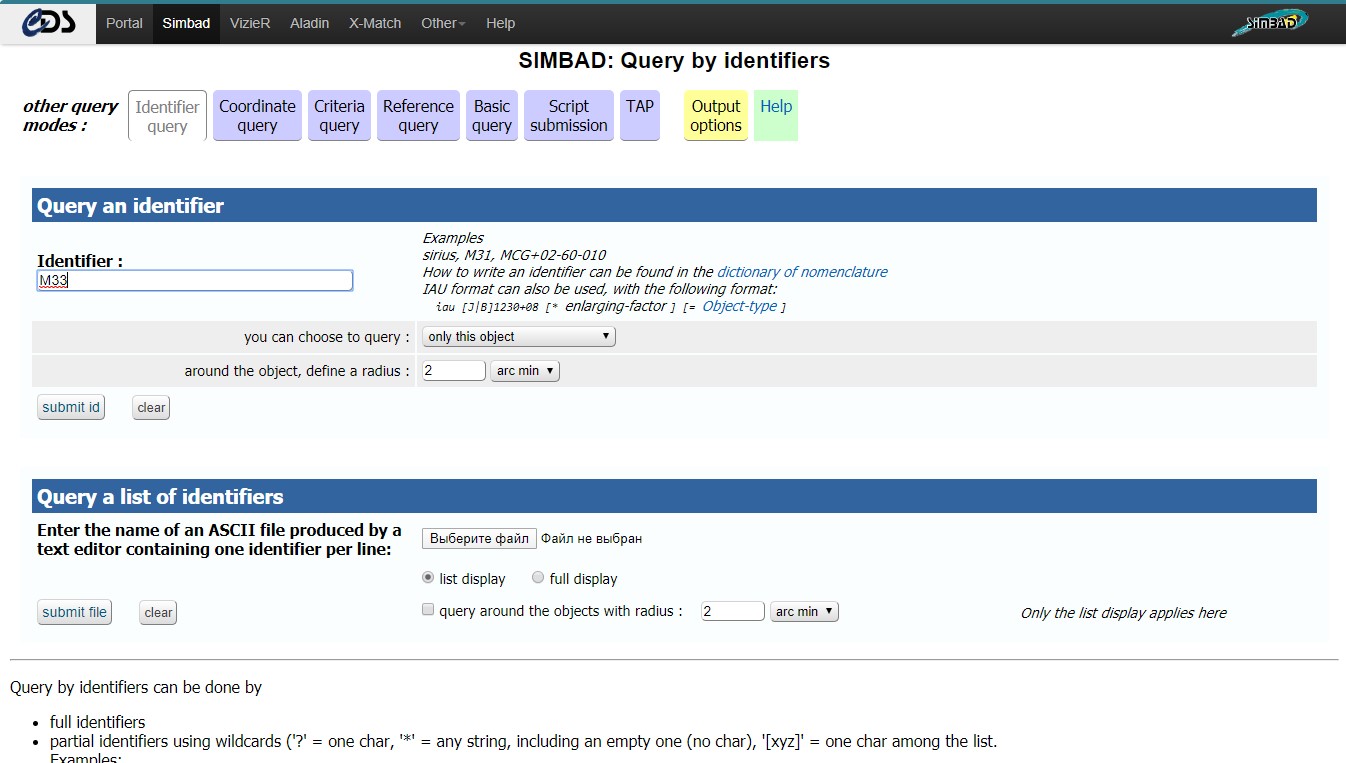This screenshot has height=763, width=1346.
Task: Click the 'Query a list of identifiers' header
Action: click(x=674, y=496)
